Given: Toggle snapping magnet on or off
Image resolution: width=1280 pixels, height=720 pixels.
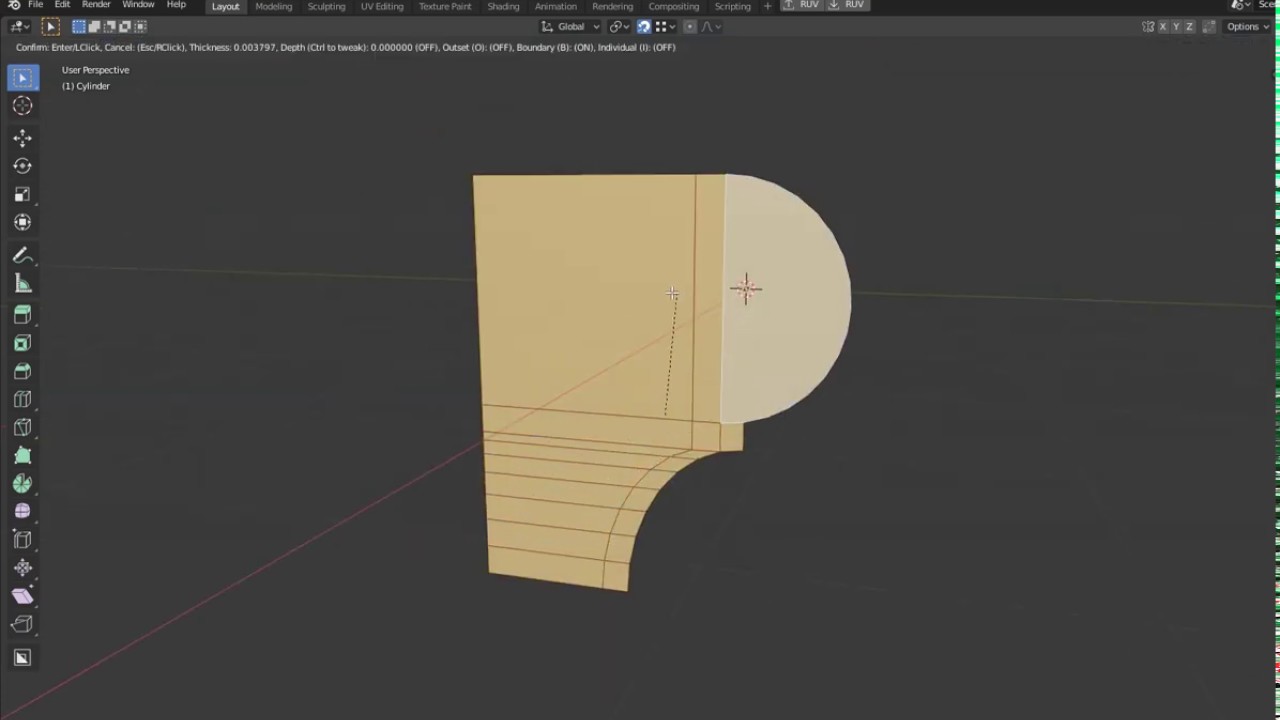Looking at the screenshot, I should (644, 26).
